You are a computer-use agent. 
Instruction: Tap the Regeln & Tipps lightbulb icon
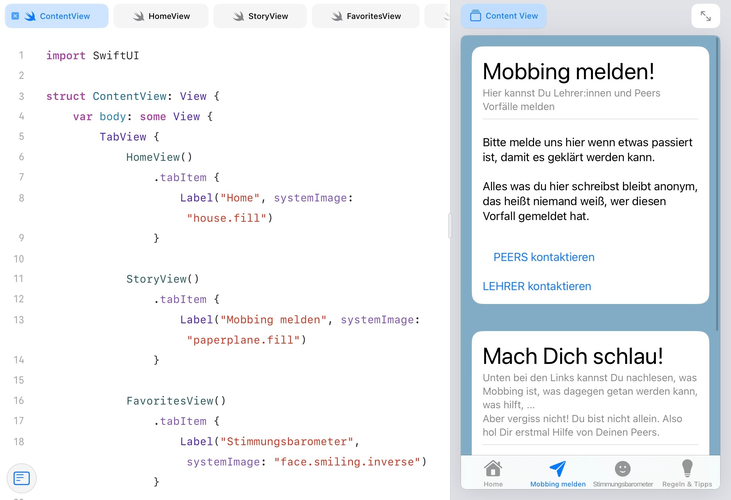click(x=687, y=469)
